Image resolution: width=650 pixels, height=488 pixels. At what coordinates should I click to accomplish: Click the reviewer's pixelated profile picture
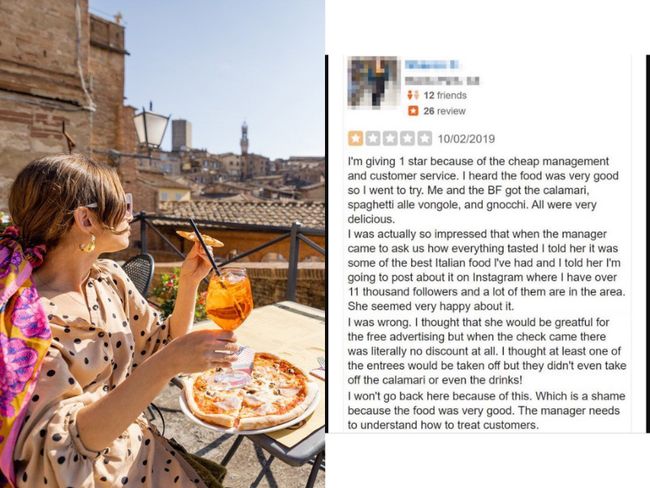click(374, 83)
